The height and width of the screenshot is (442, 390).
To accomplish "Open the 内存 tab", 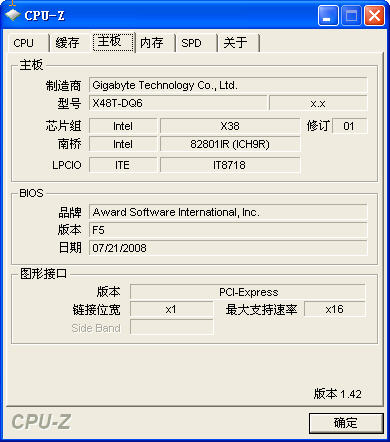I will (155, 43).
